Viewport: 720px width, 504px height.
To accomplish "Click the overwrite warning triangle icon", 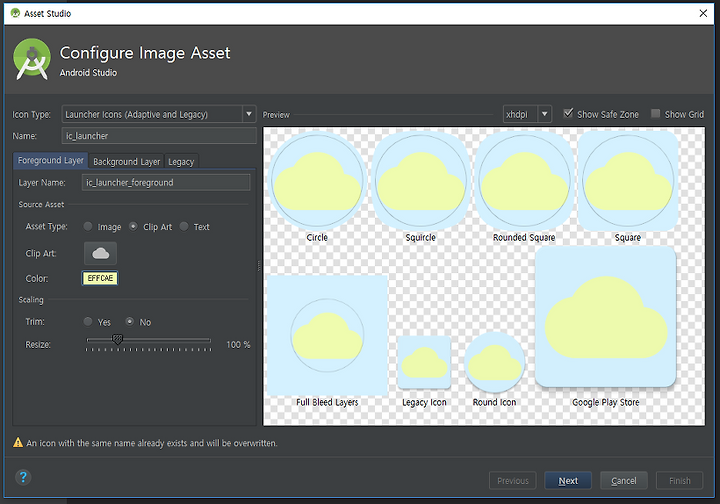I will [x=18, y=442].
